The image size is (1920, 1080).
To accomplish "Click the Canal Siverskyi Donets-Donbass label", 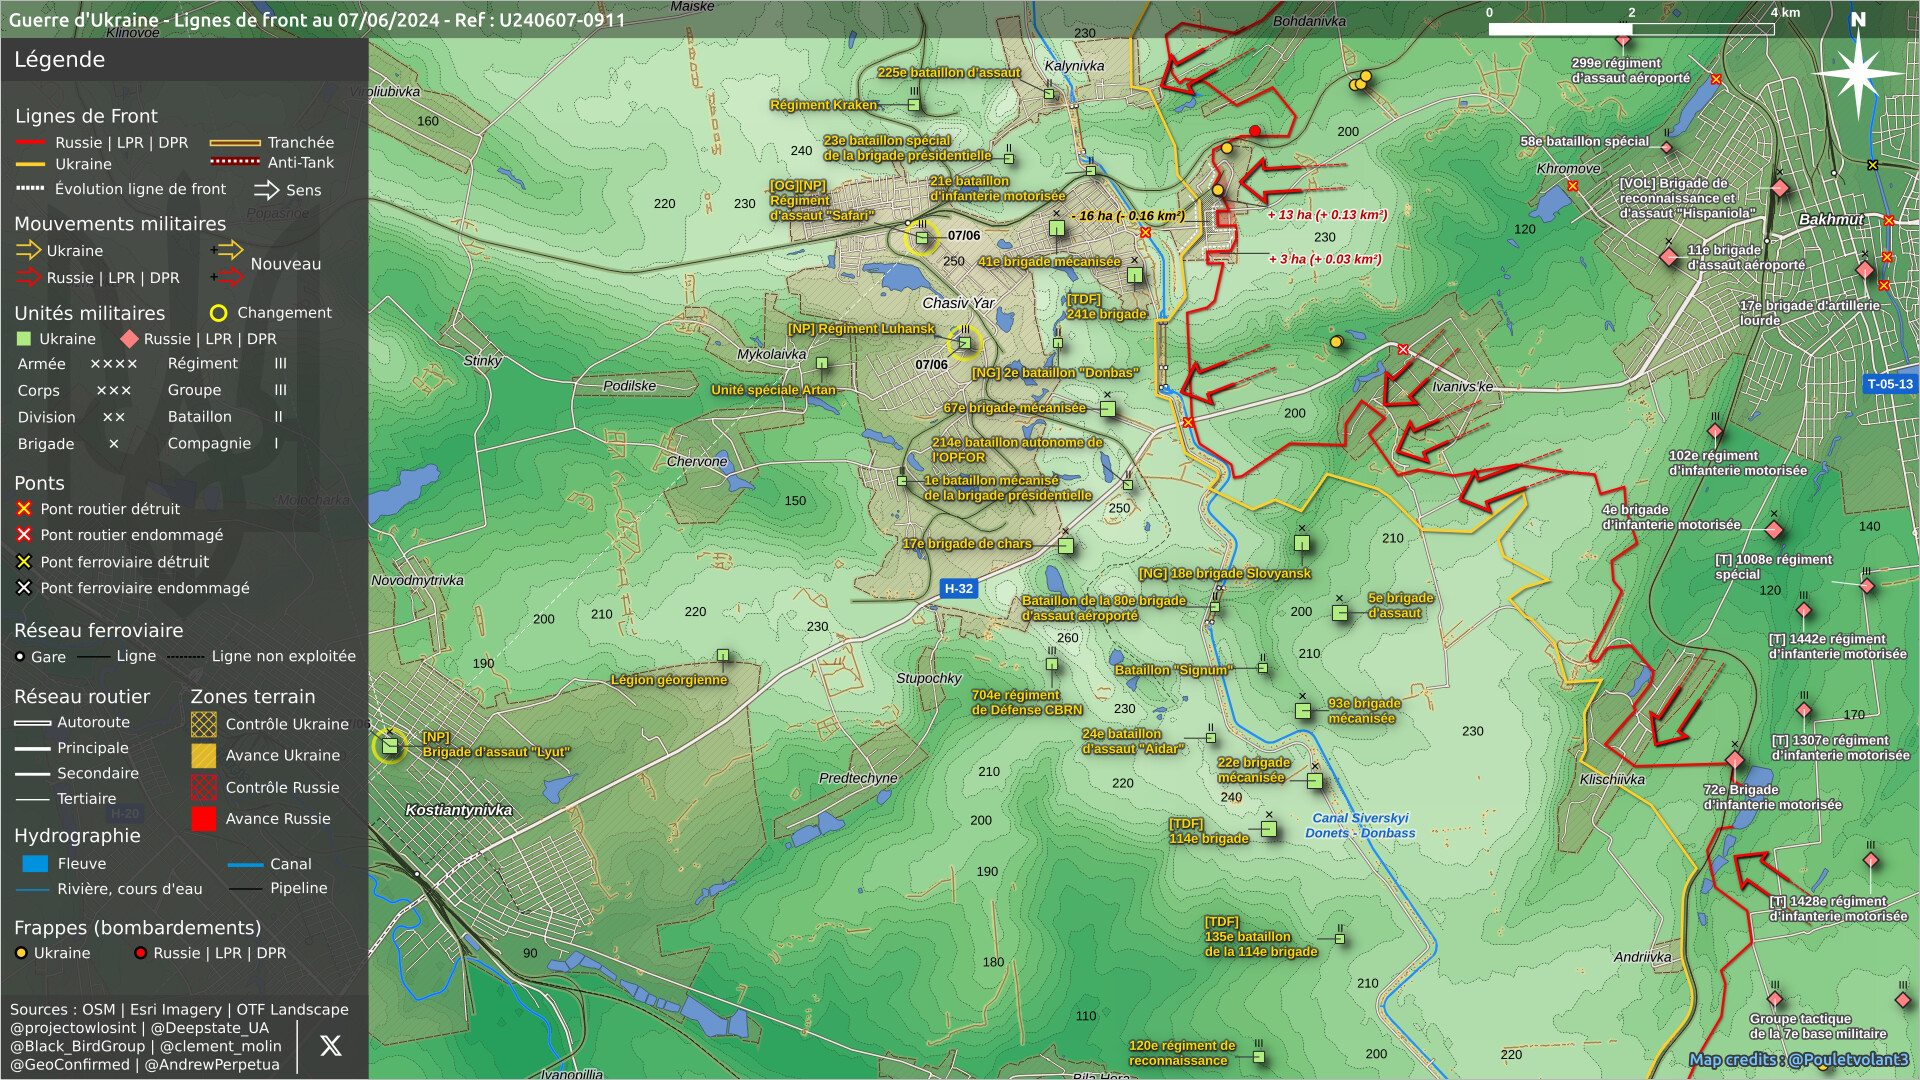I will (x=1360, y=826).
